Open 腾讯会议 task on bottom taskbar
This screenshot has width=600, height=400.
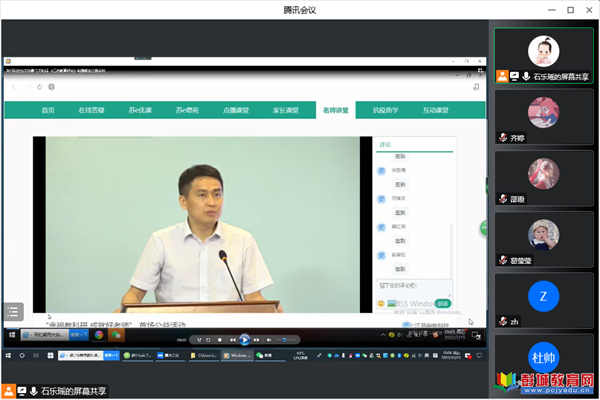[171, 356]
